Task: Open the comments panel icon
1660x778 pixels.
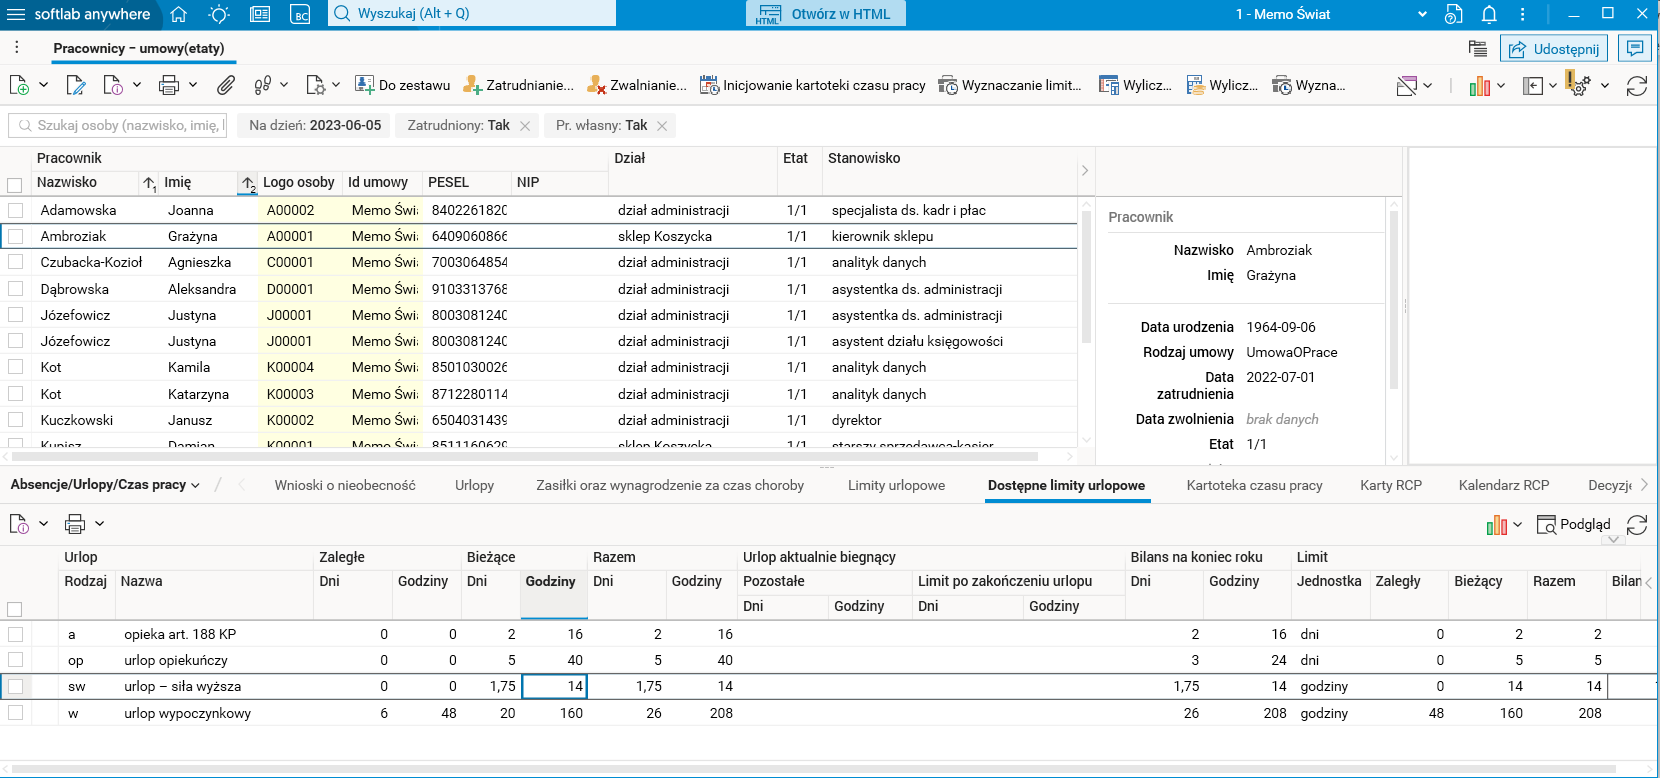Action: [1636, 48]
